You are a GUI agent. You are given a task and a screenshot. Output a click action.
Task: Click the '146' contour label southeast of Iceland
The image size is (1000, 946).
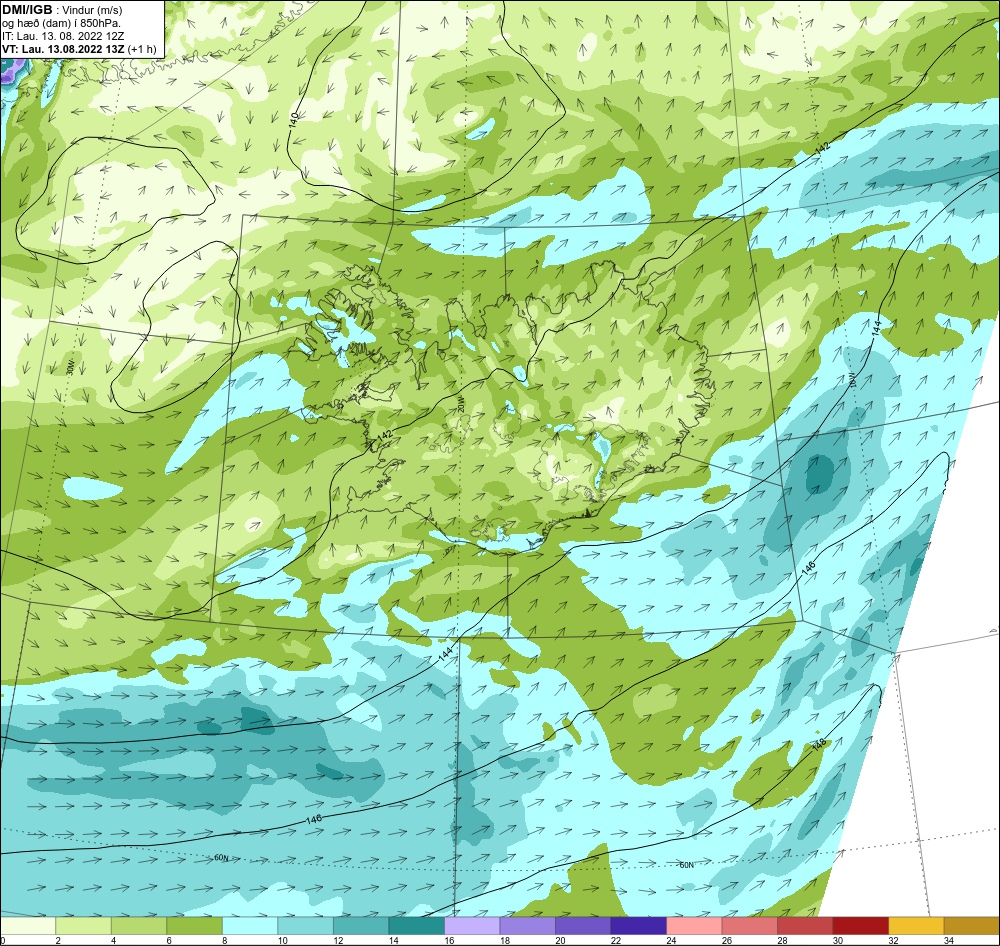[809, 569]
